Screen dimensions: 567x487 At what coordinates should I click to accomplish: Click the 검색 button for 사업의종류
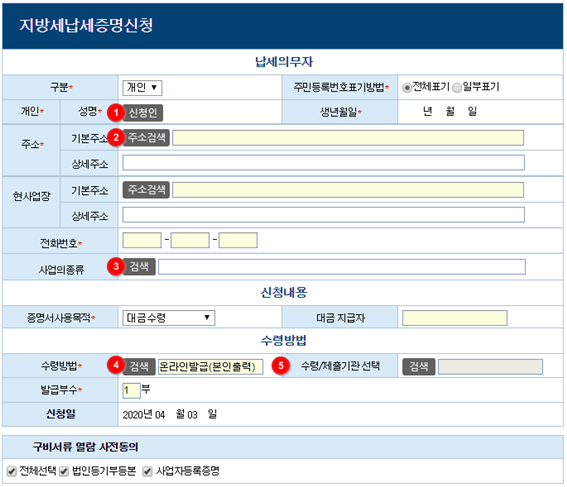tap(139, 267)
